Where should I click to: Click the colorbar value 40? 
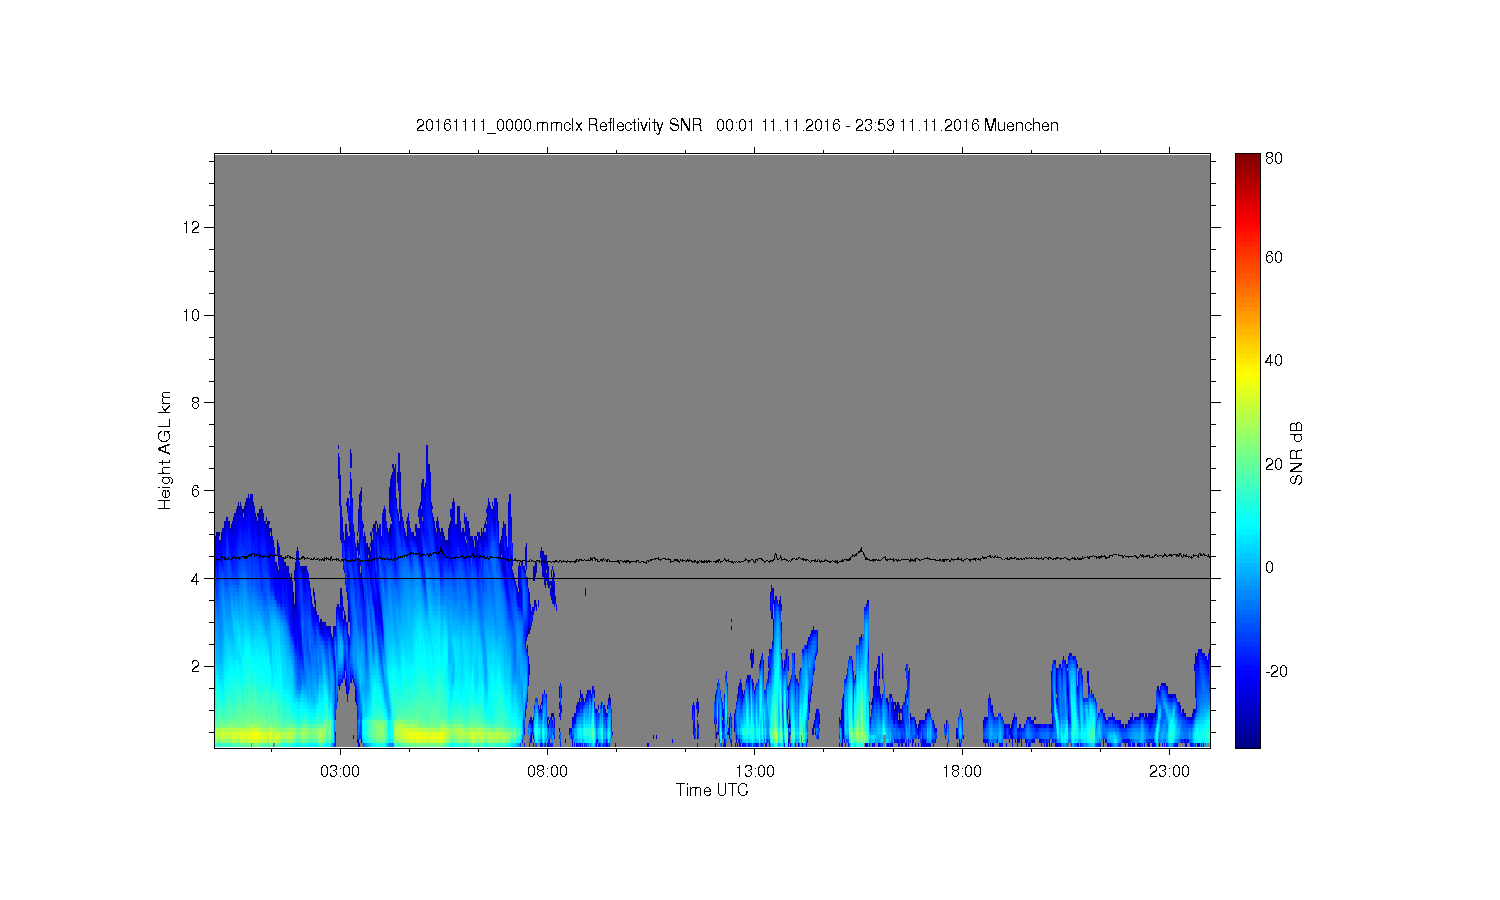pyautogui.click(x=1274, y=361)
